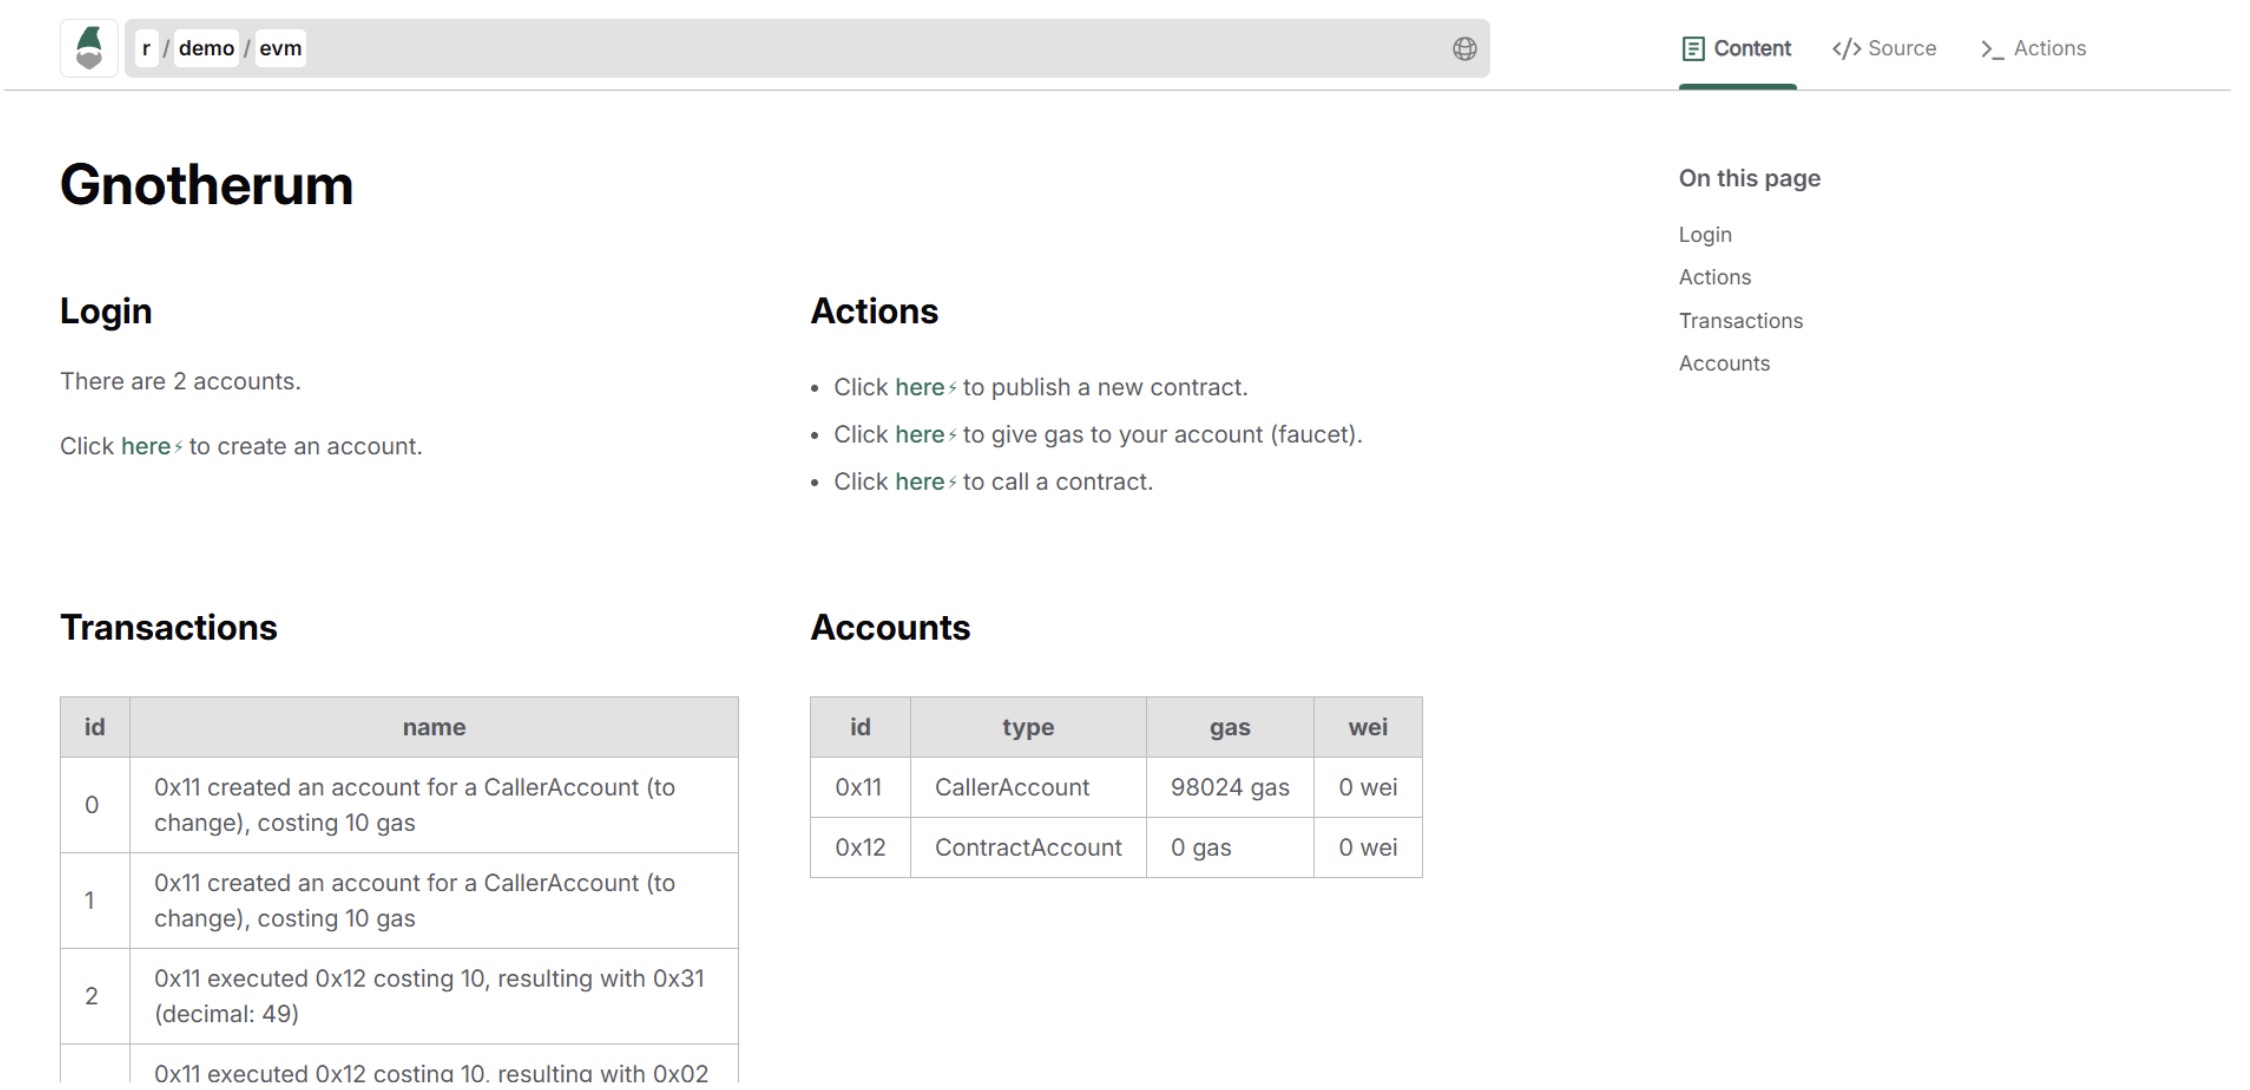Click 'There are 2 accounts.' text

pyautogui.click(x=180, y=381)
